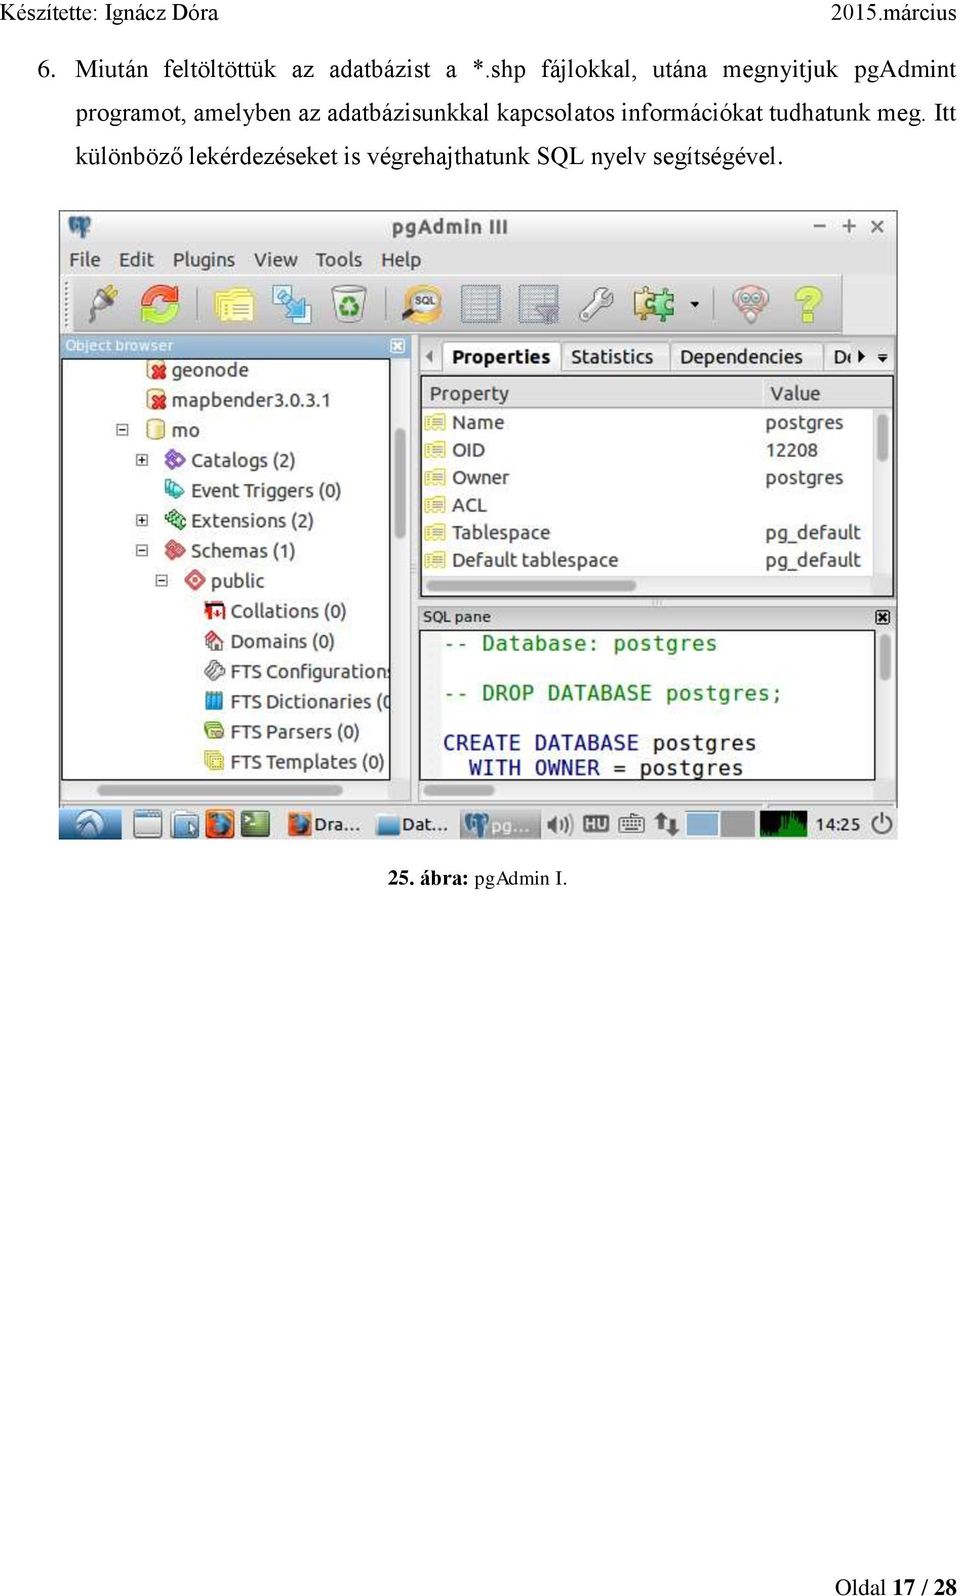
Task: Expand the Extensions (2) tree node
Action: coord(142,520)
